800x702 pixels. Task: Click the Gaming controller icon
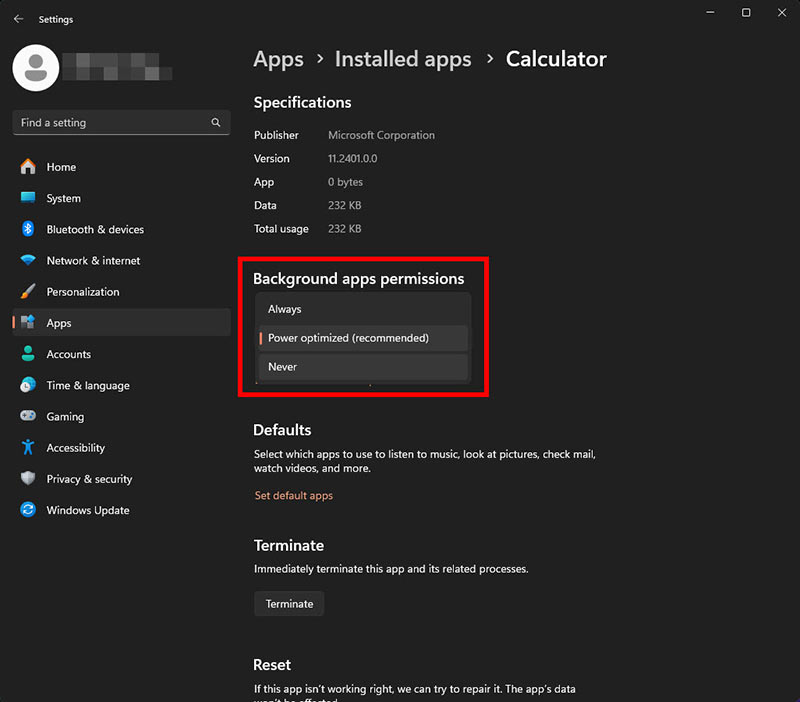[x=28, y=416]
